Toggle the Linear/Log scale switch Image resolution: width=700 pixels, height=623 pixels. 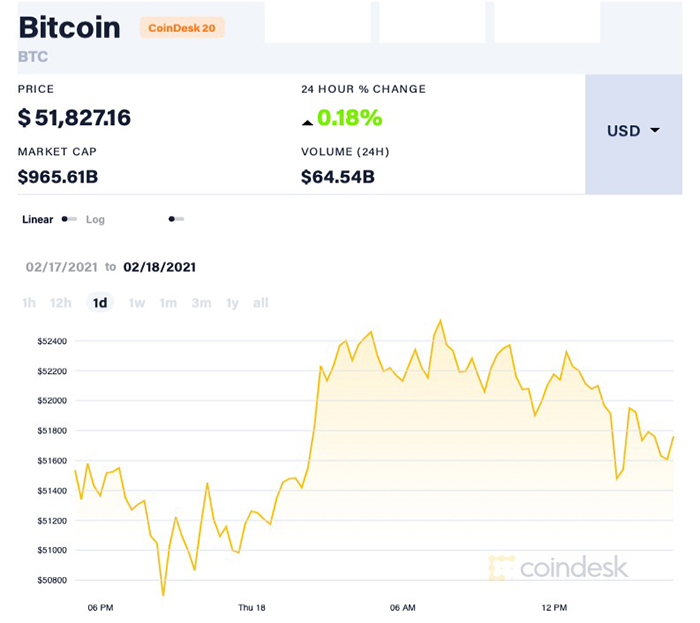69,219
